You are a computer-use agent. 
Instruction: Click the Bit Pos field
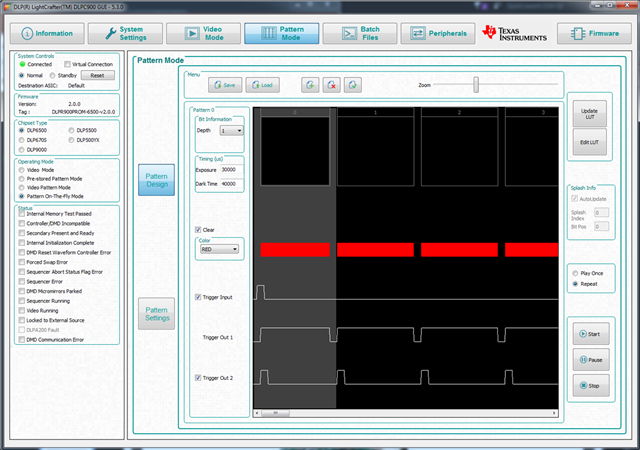click(601, 226)
